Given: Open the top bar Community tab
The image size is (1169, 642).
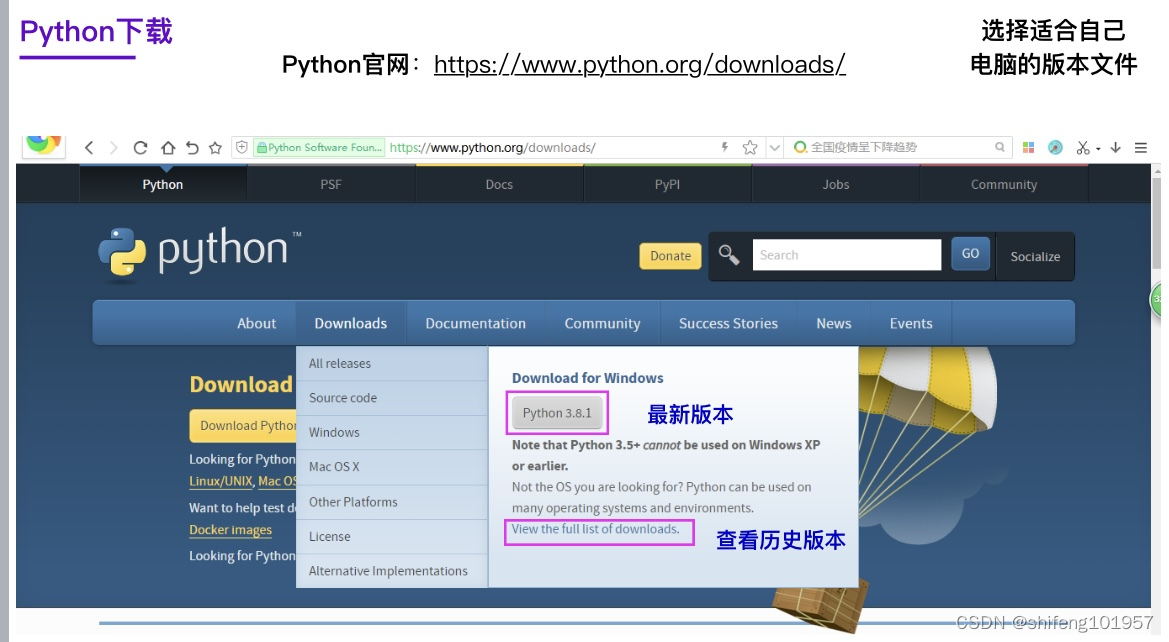Looking at the screenshot, I should click(x=1003, y=184).
